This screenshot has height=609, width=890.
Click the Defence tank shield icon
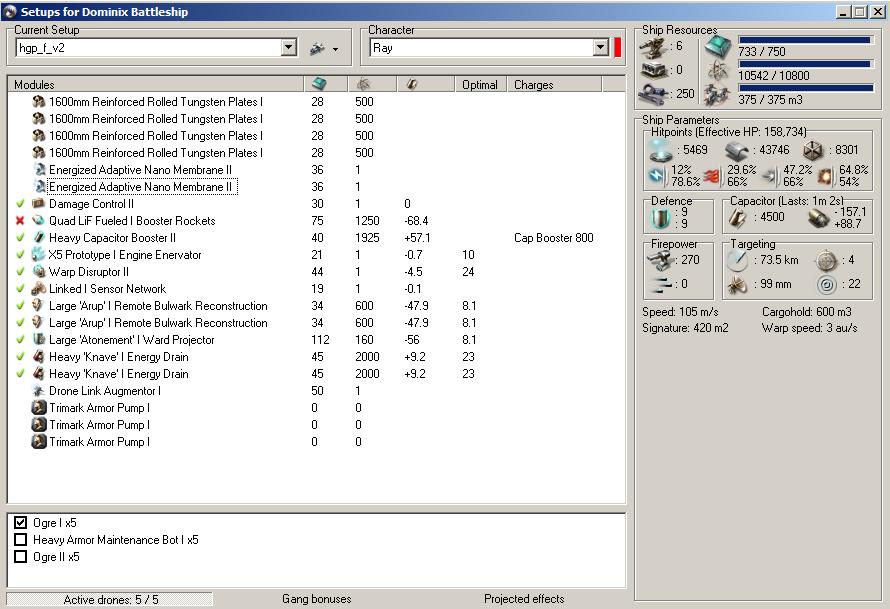[x=661, y=218]
